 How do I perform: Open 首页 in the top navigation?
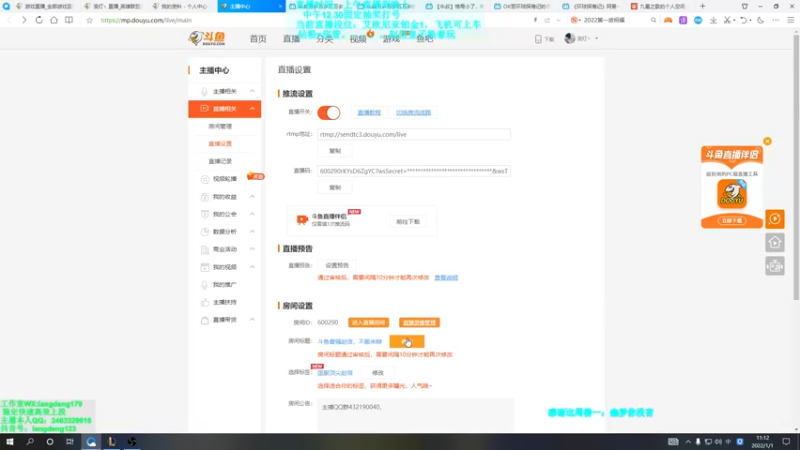point(258,39)
